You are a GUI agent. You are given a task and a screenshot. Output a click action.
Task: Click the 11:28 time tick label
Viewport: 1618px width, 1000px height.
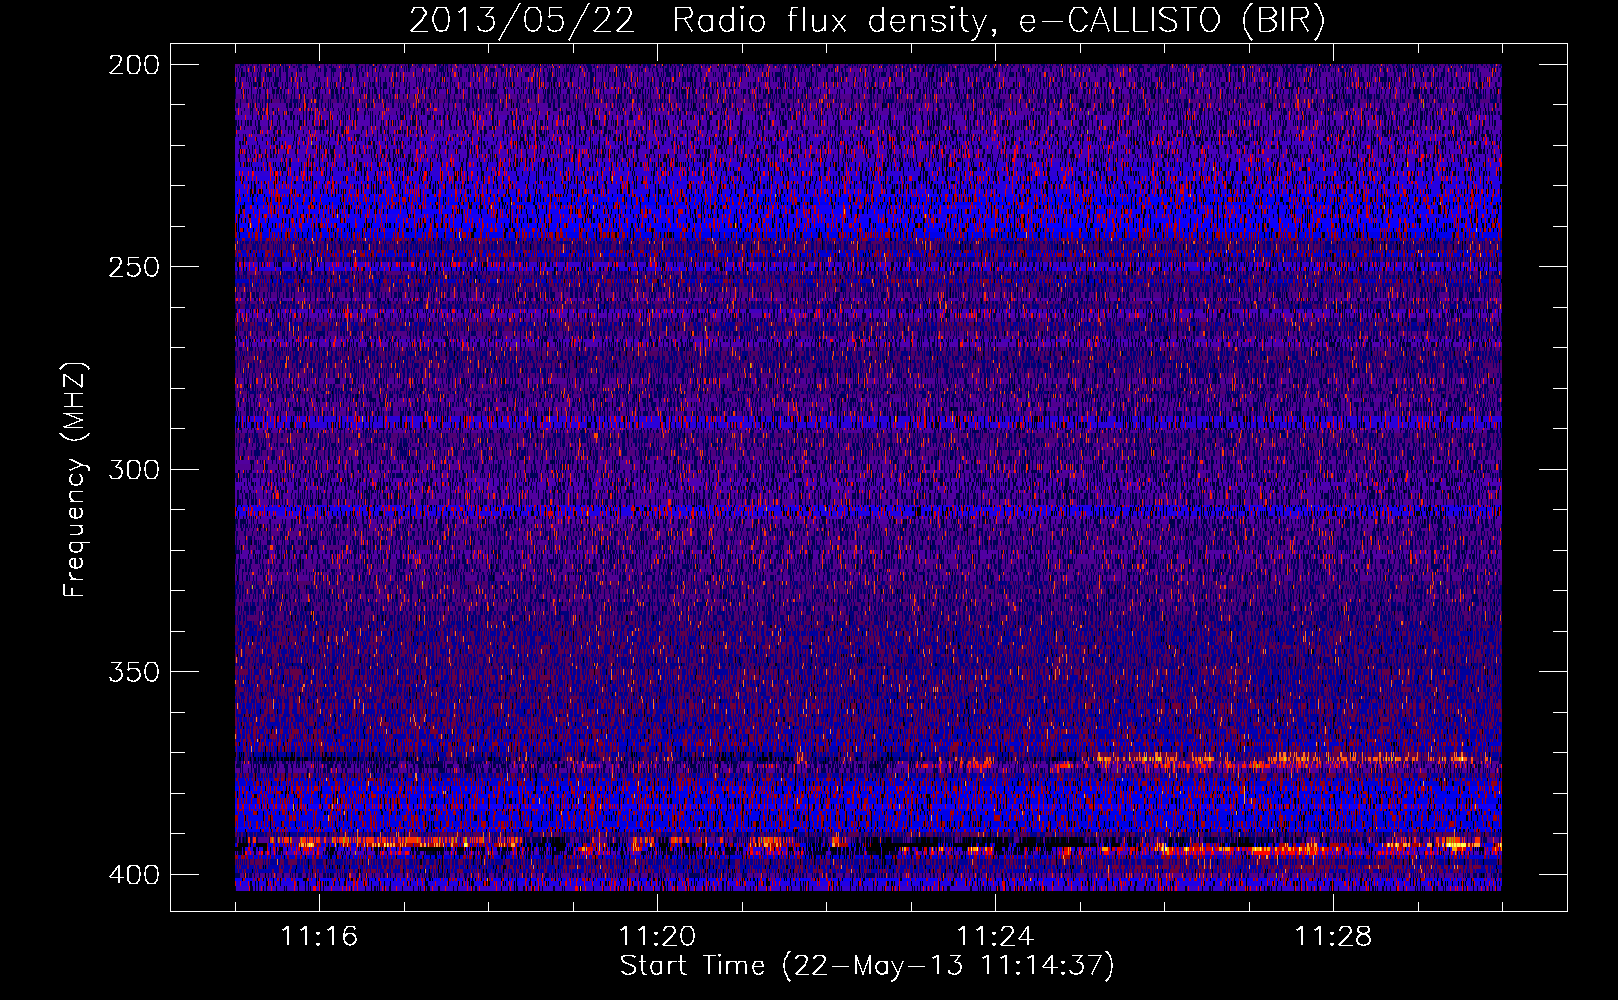click(x=1334, y=936)
